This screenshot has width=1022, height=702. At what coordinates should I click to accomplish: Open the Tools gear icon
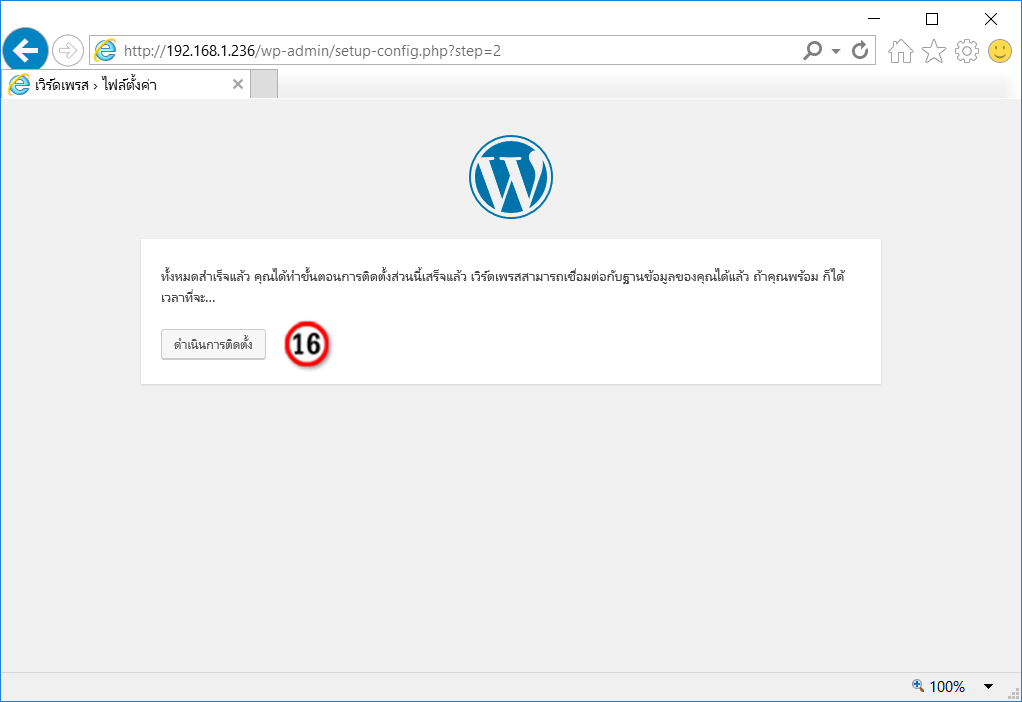(x=967, y=51)
